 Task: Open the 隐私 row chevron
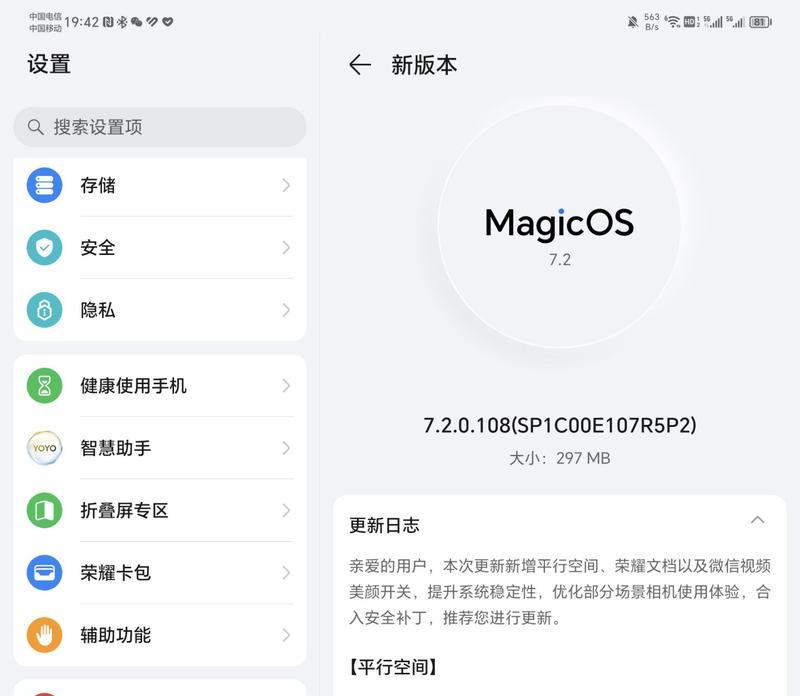(x=286, y=310)
